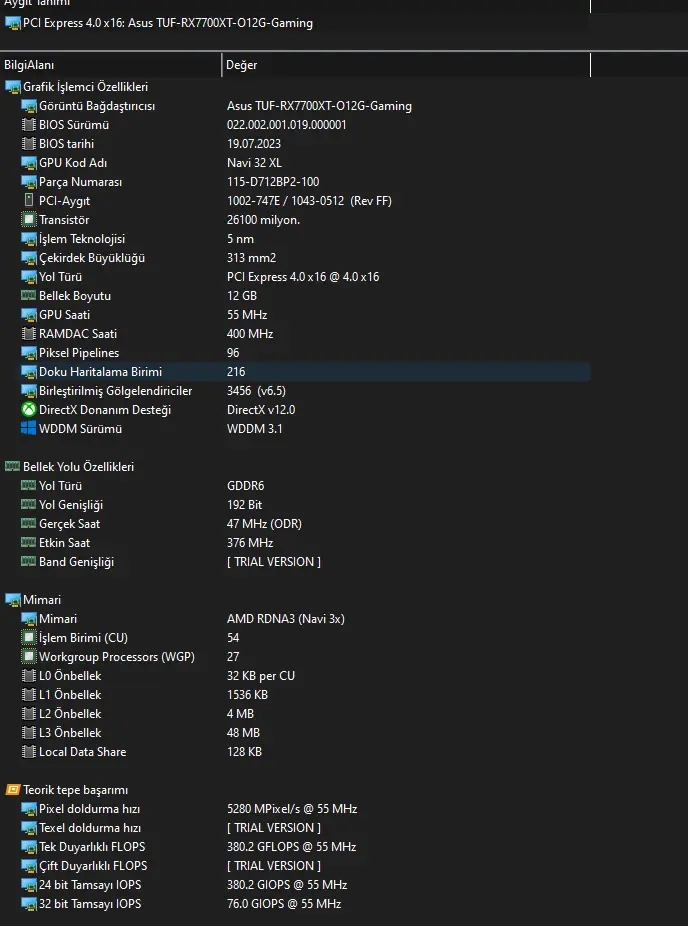Click the icon next to Pixel doldurma hızı
688x926 pixels.
coord(28,809)
